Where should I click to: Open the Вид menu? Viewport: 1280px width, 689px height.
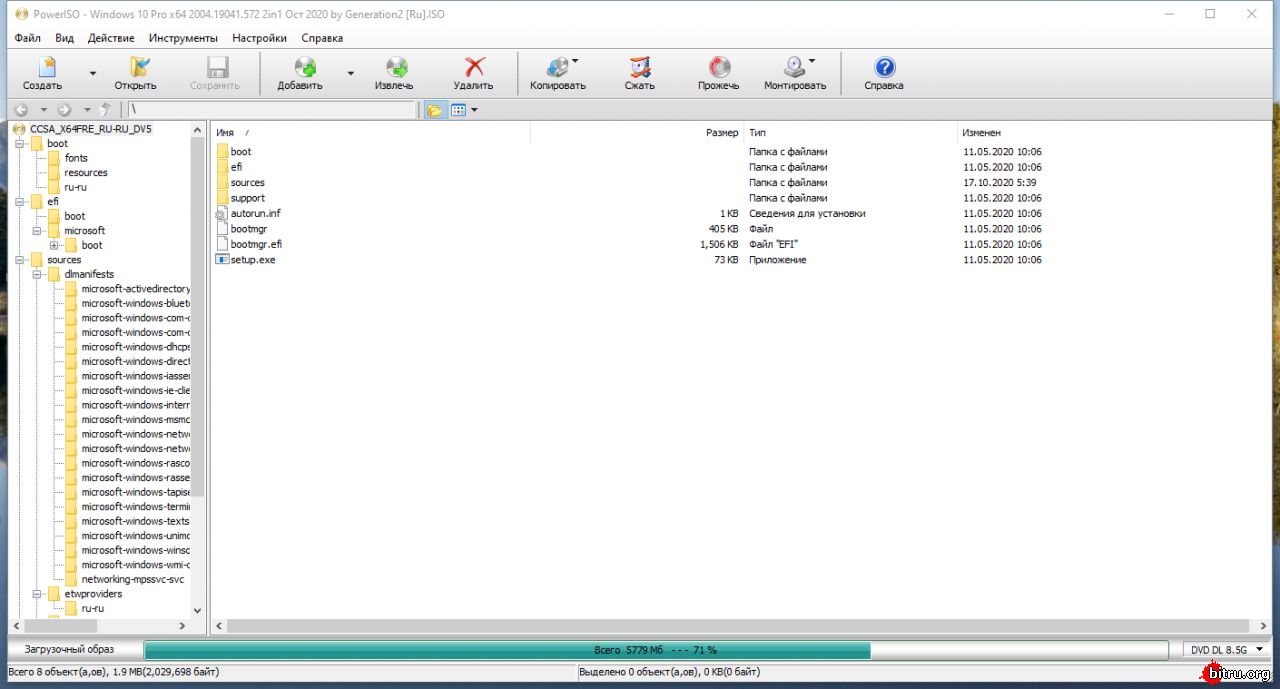click(65, 38)
